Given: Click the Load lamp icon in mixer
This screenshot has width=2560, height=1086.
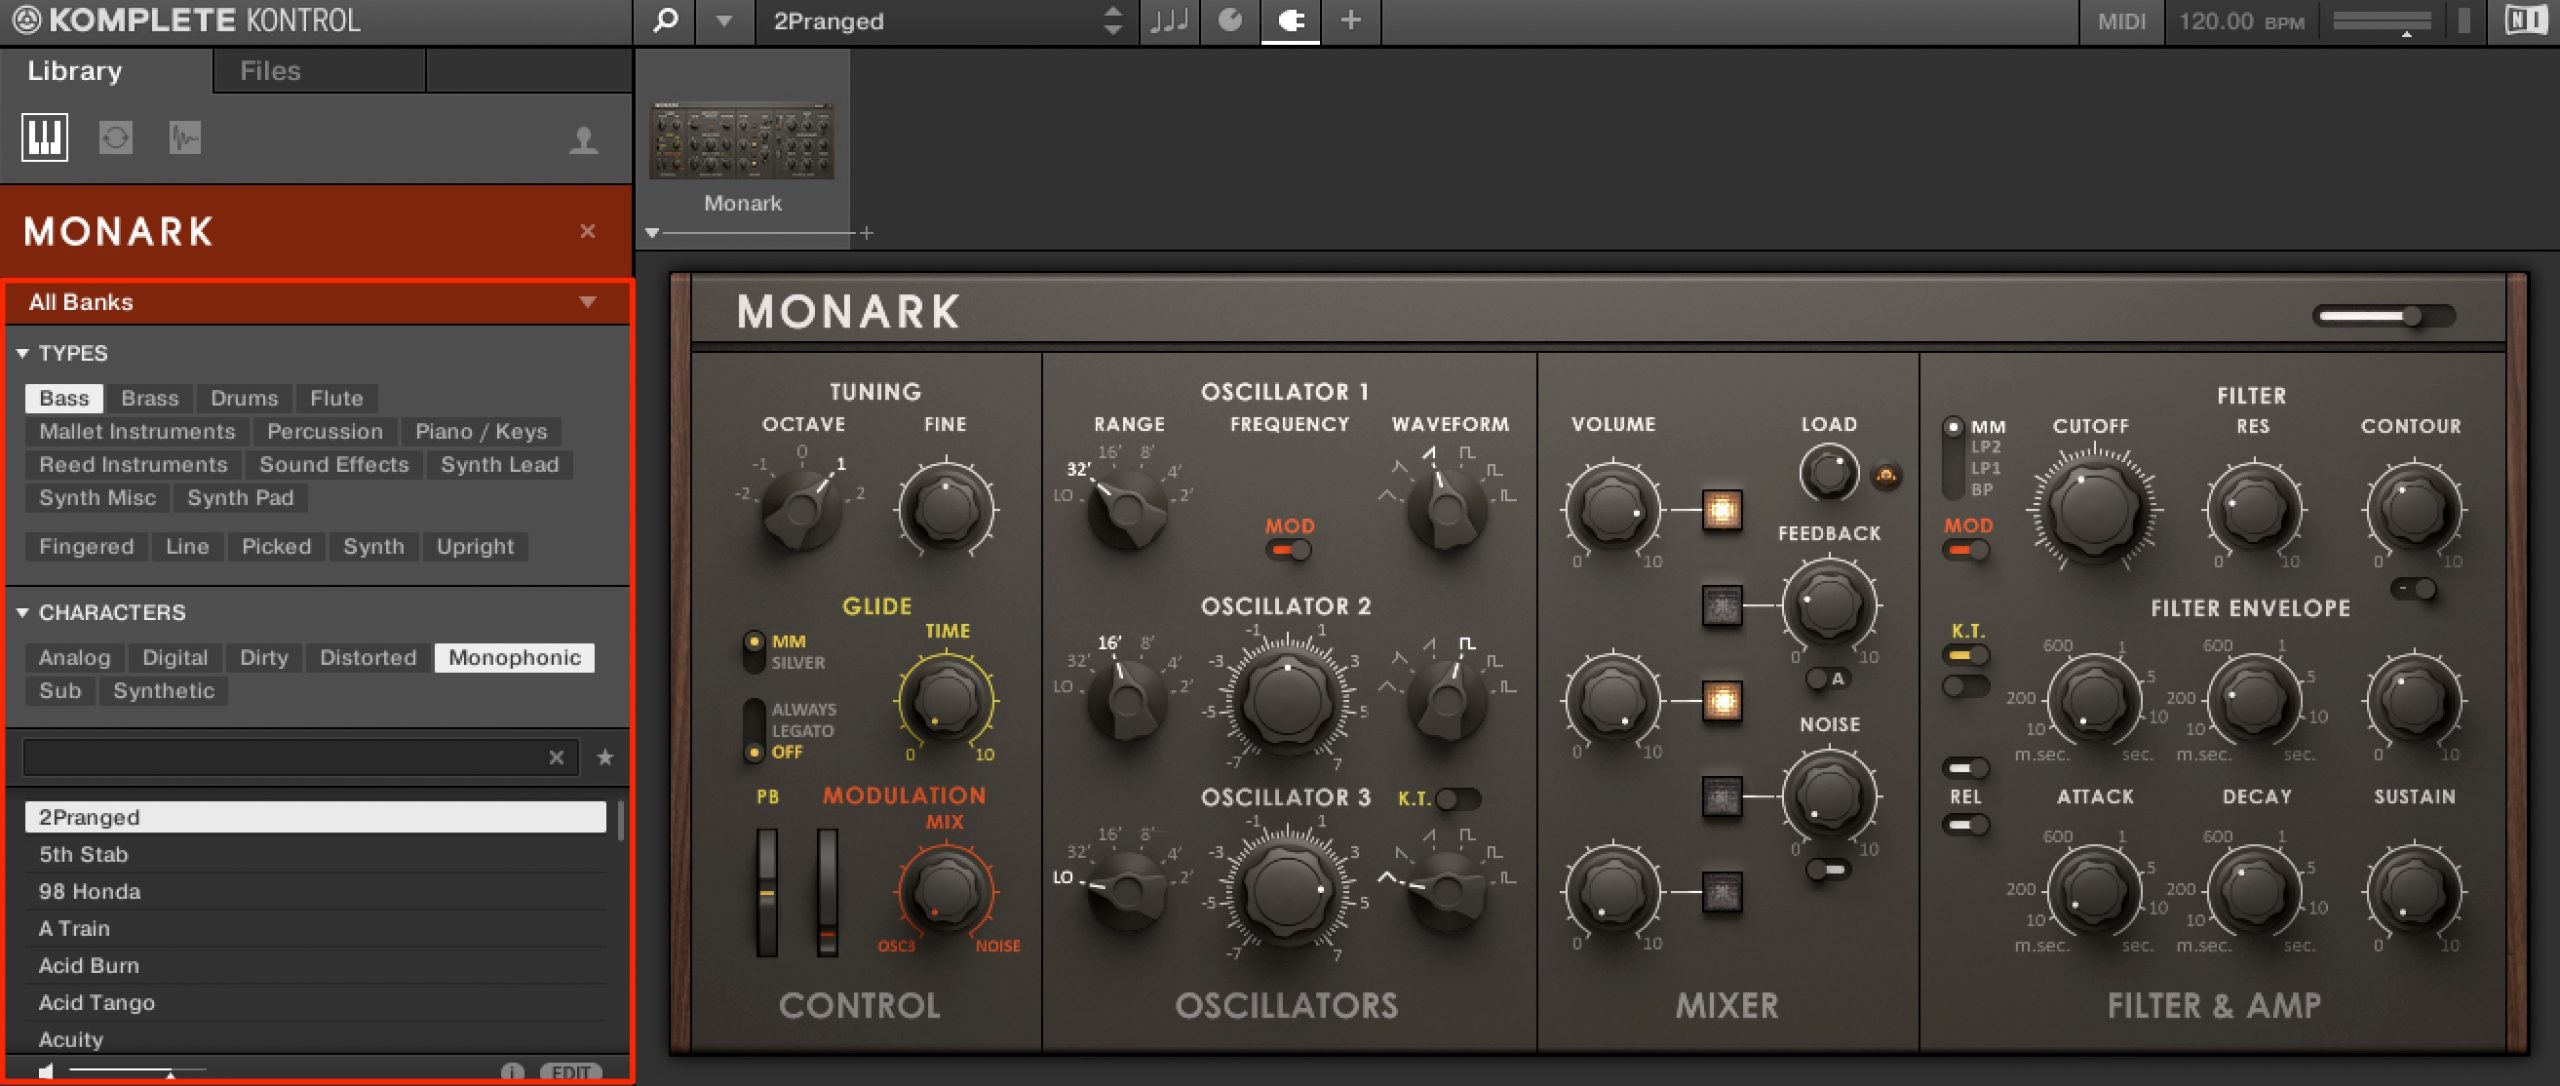Looking at the screenshot, I should [1886, 475].
